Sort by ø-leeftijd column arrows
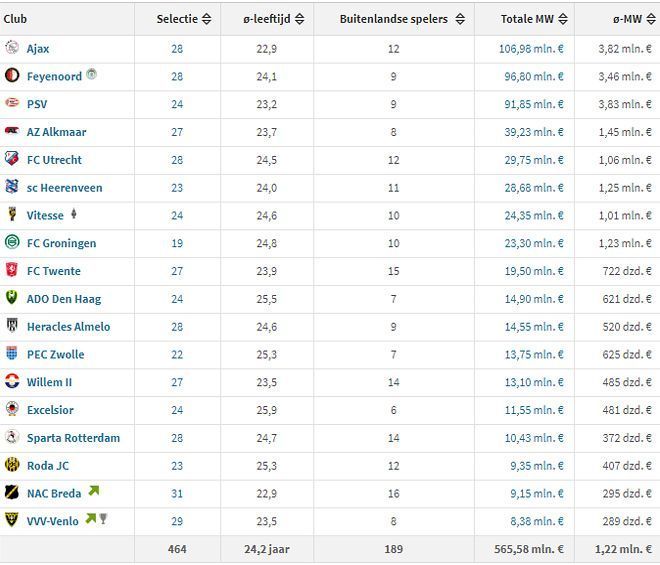Viewport: 660px width, 565px height. pyautogui.click(x=300, y=19)
